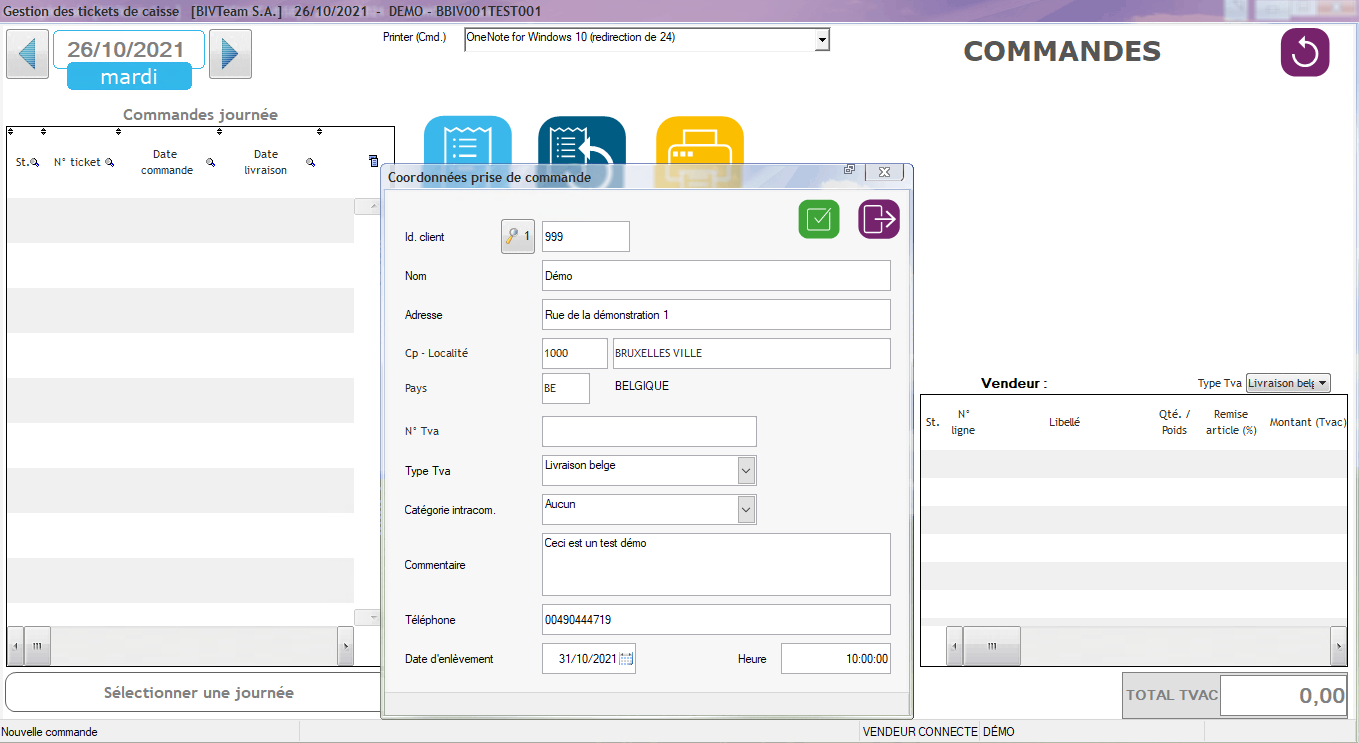
Task: Open the Printer (Cmd.) dropdown list
Action: click(x=822, y=39)
